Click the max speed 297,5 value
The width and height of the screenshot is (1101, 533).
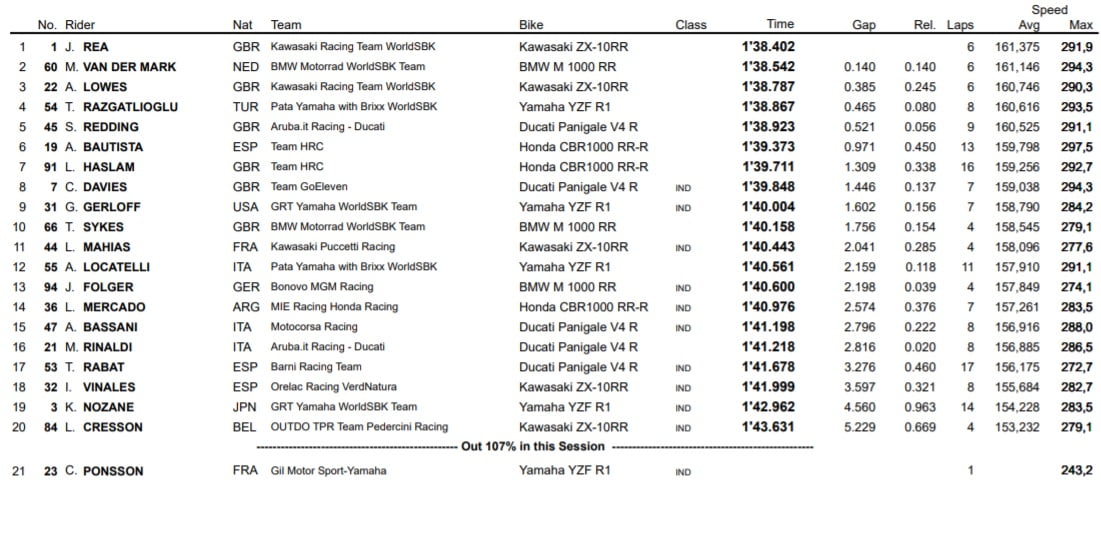(1076, 147)
